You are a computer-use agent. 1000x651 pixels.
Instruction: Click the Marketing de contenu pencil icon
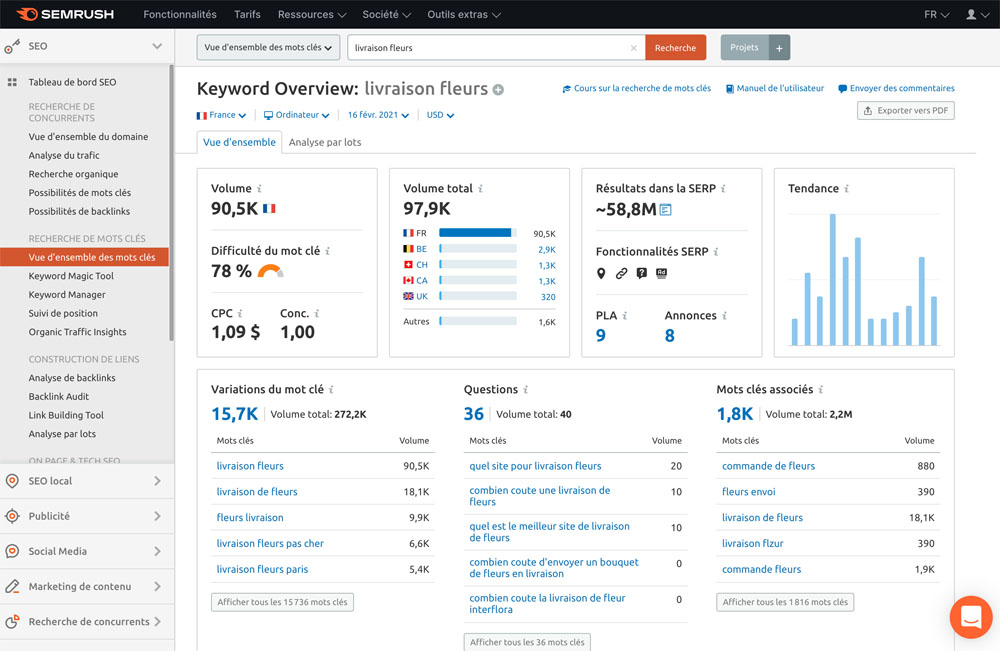(12, 586)
